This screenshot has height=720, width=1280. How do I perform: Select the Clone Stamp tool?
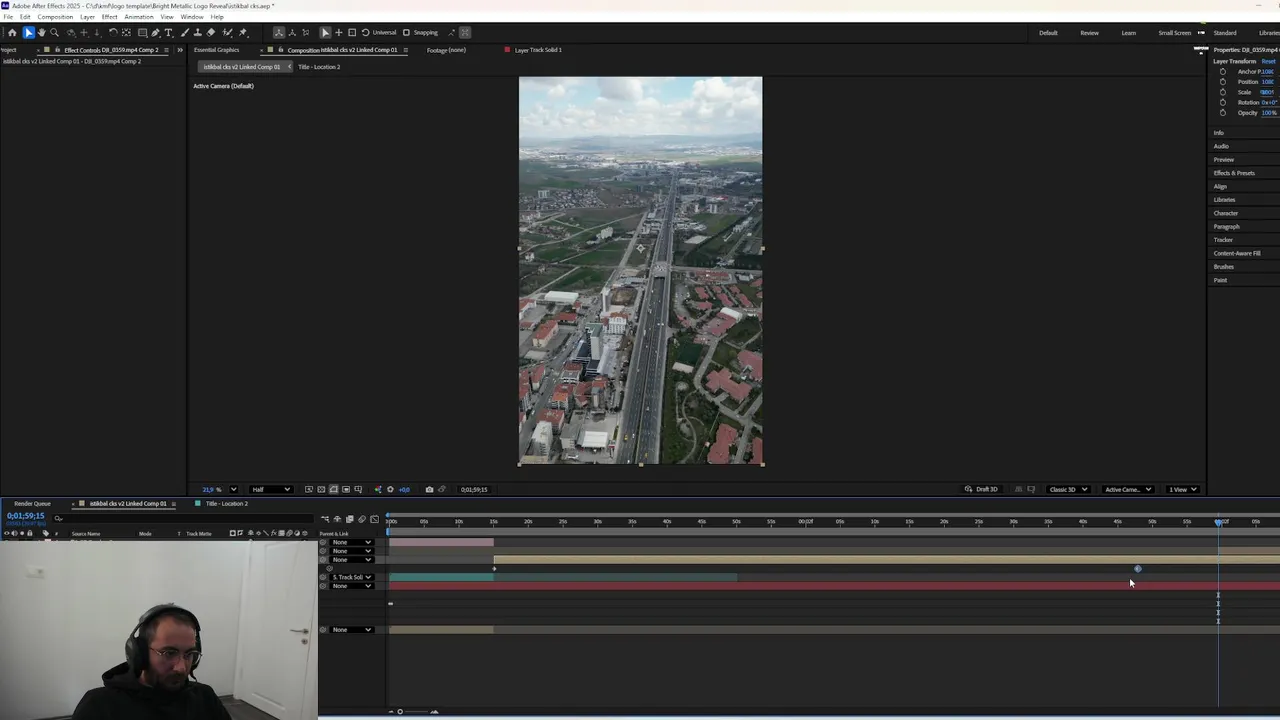click(x=197, y=33)
